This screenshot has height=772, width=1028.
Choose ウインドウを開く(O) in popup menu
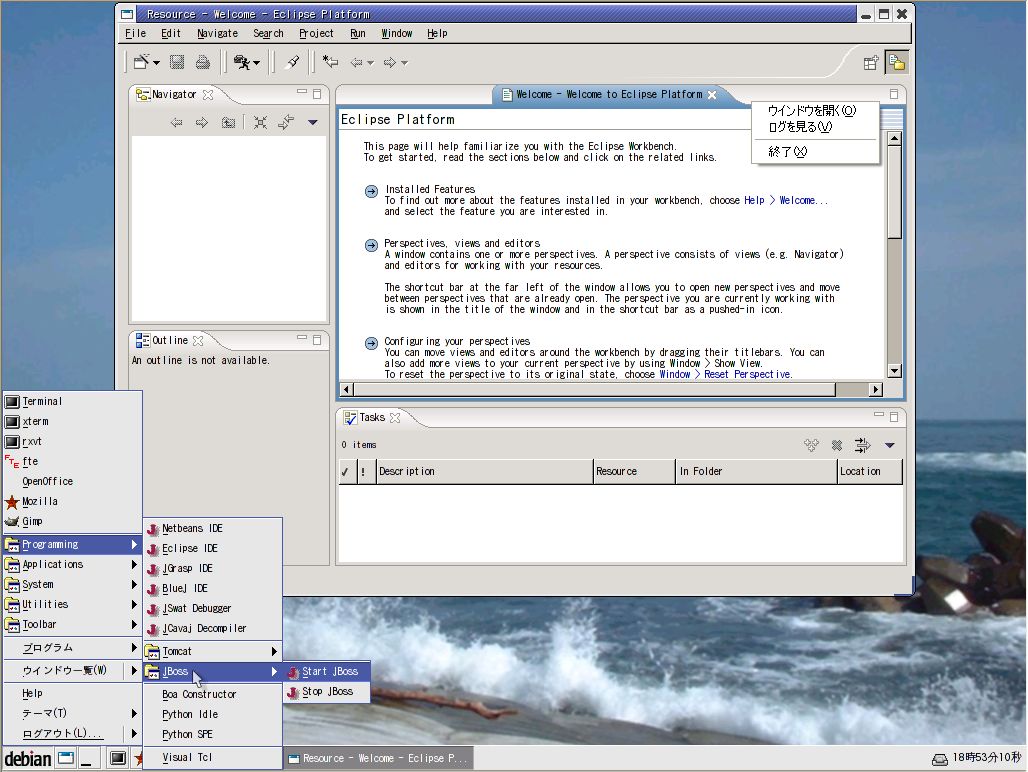(812, 111)
